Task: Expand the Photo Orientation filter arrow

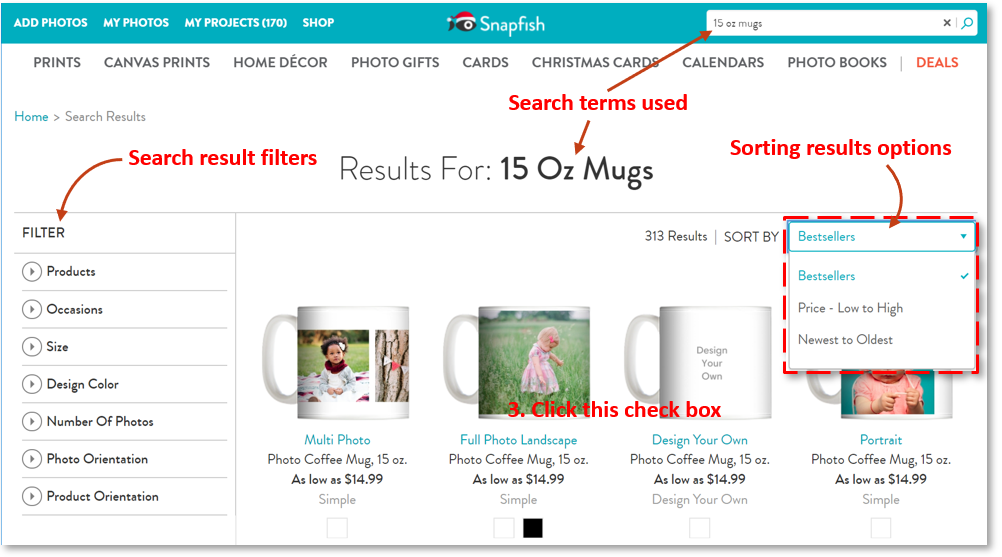Action: [31, 459]
